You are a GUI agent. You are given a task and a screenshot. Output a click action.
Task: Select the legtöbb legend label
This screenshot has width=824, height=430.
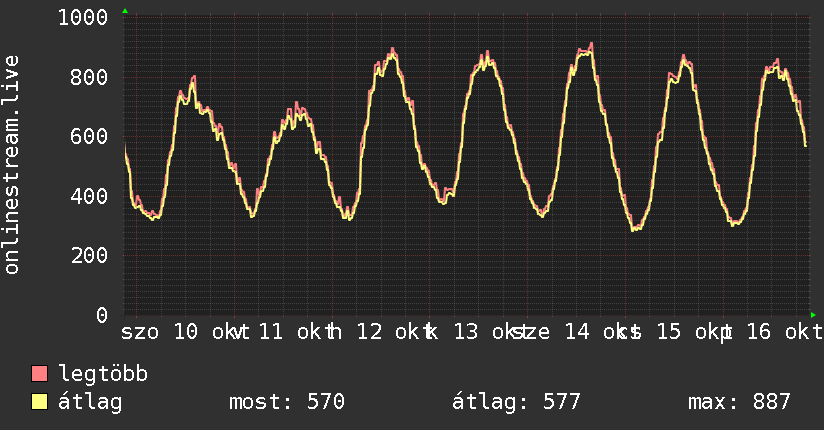[103, 374]
